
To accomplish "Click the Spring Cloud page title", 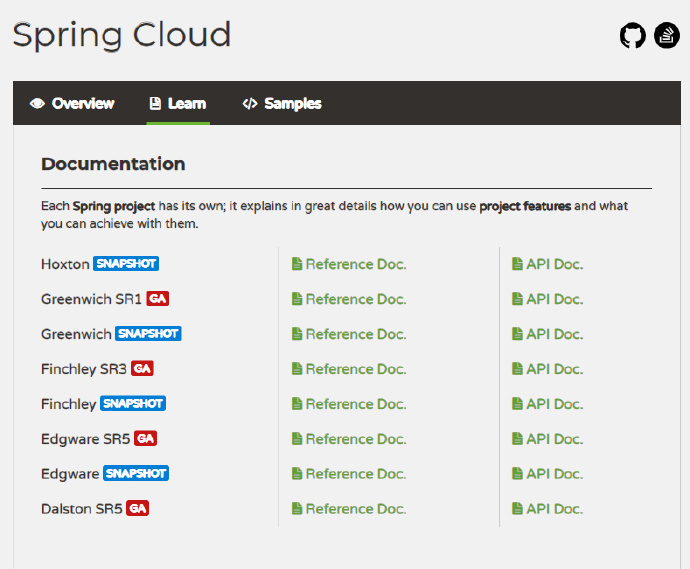I will click(x=122, y=35).
